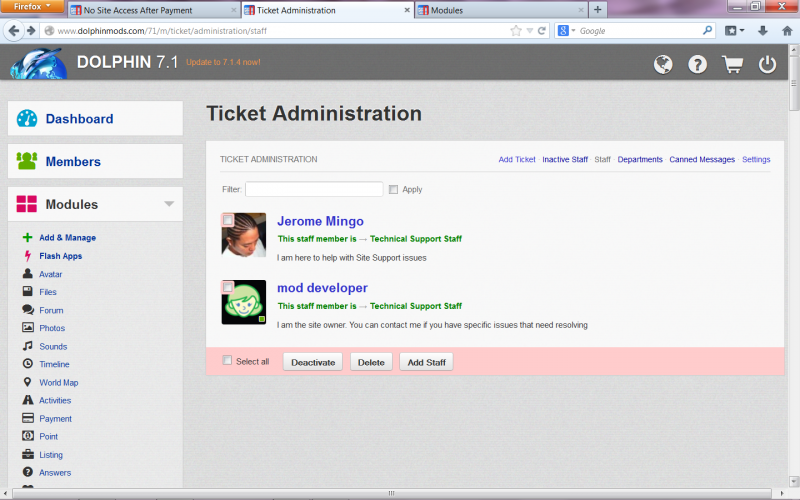Click the Filter text field

[x=314, y=189]
